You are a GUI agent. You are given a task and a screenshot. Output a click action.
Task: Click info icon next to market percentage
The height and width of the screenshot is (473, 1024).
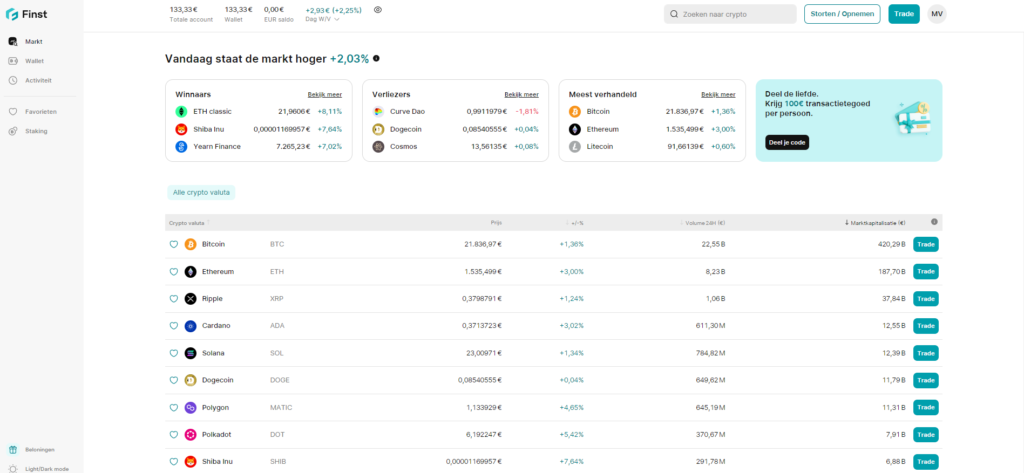(x=376, y=59)
